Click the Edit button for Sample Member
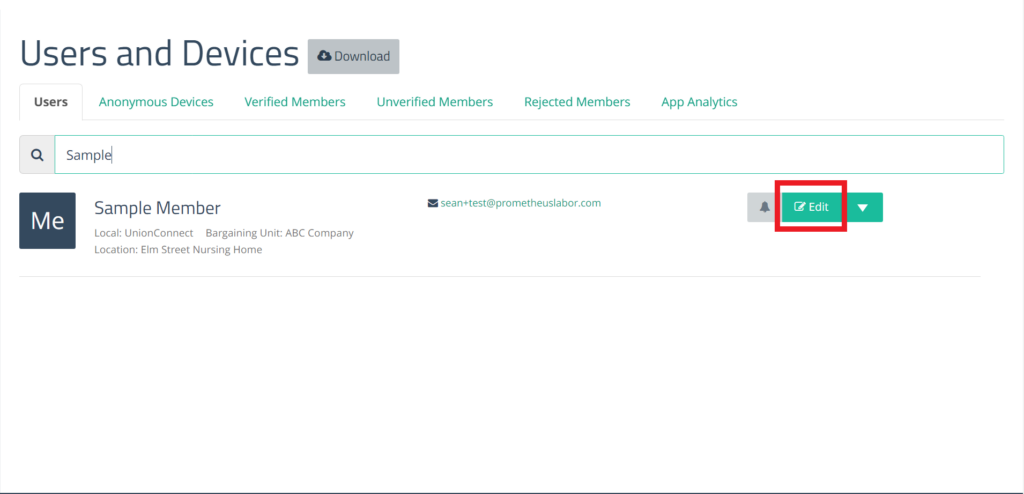The height and width of the screenshot is (494, 1024). (x=811, y=207)
